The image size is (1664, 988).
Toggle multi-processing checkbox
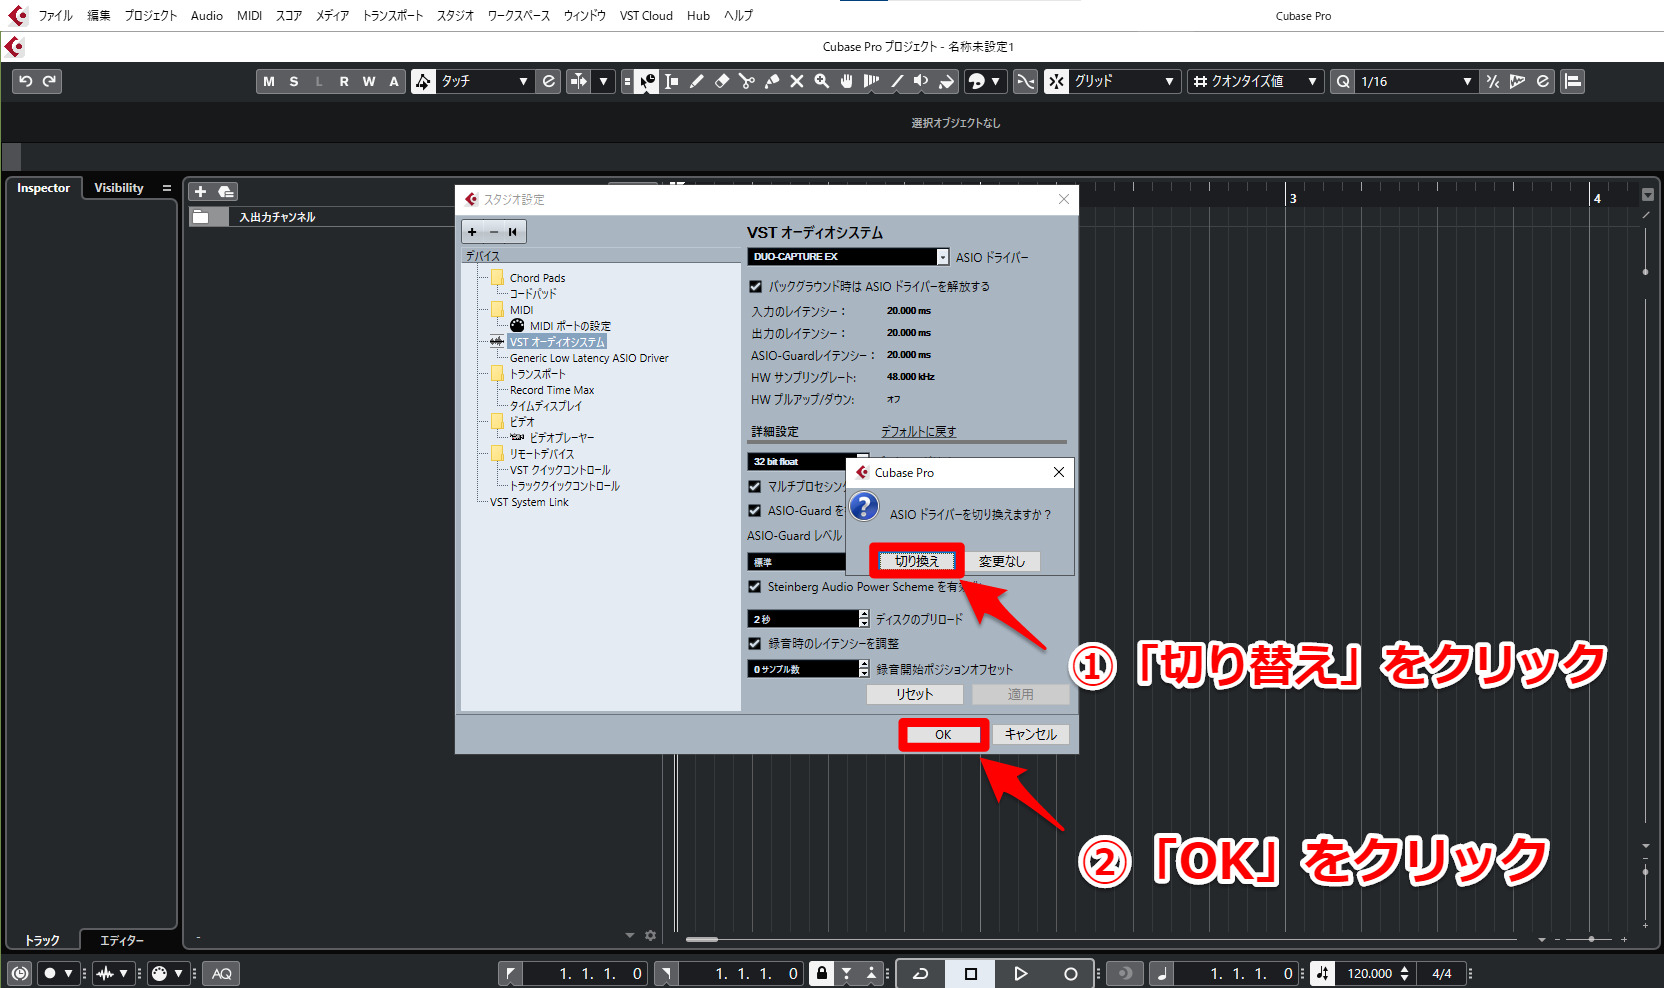tap(755, 486)
